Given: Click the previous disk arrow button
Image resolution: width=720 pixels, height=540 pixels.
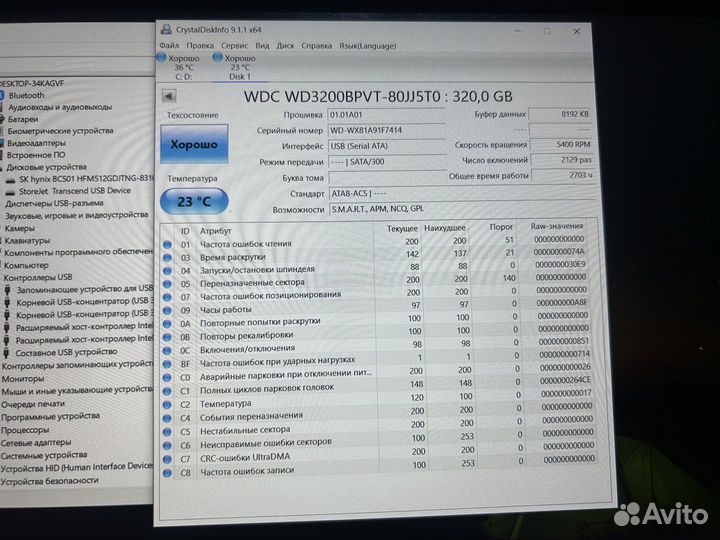Looking at the screenshot, I should (169, 96).
